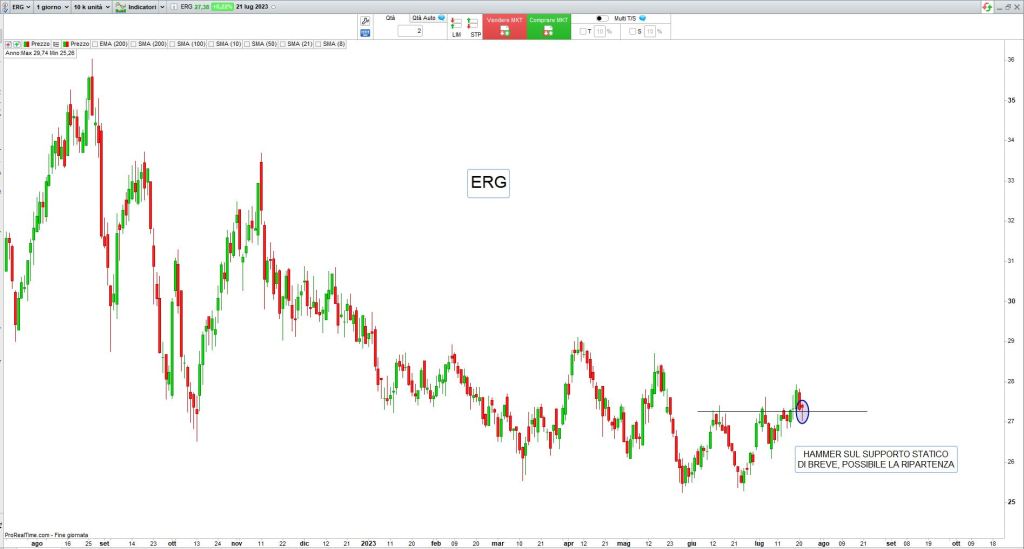The height and width of the screenshot is (549, 1024).
Task: Click the info icon before ERG quote
Action: pyautogui.click(x=174, y=7)
